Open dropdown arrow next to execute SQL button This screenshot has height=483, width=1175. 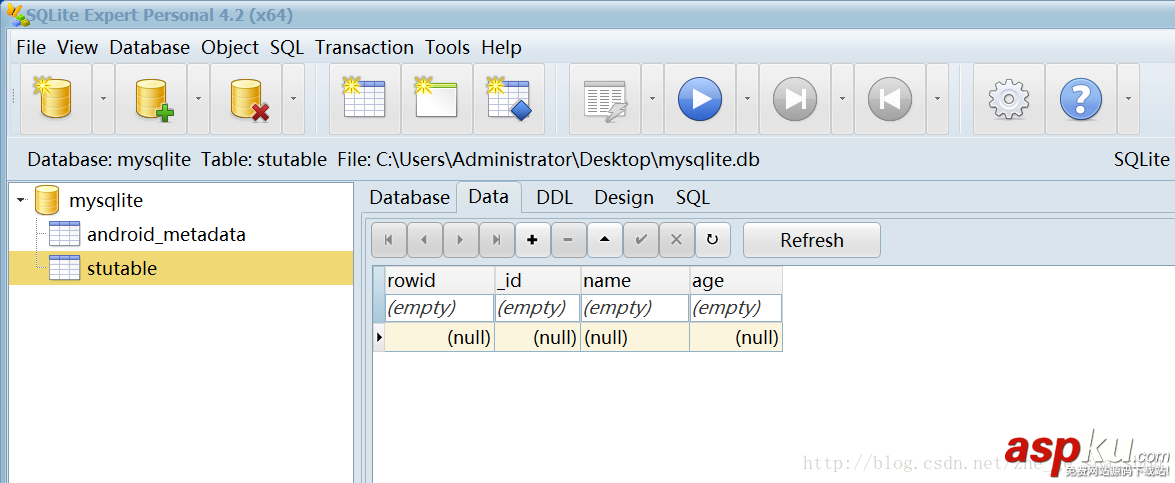pos(747,99)
